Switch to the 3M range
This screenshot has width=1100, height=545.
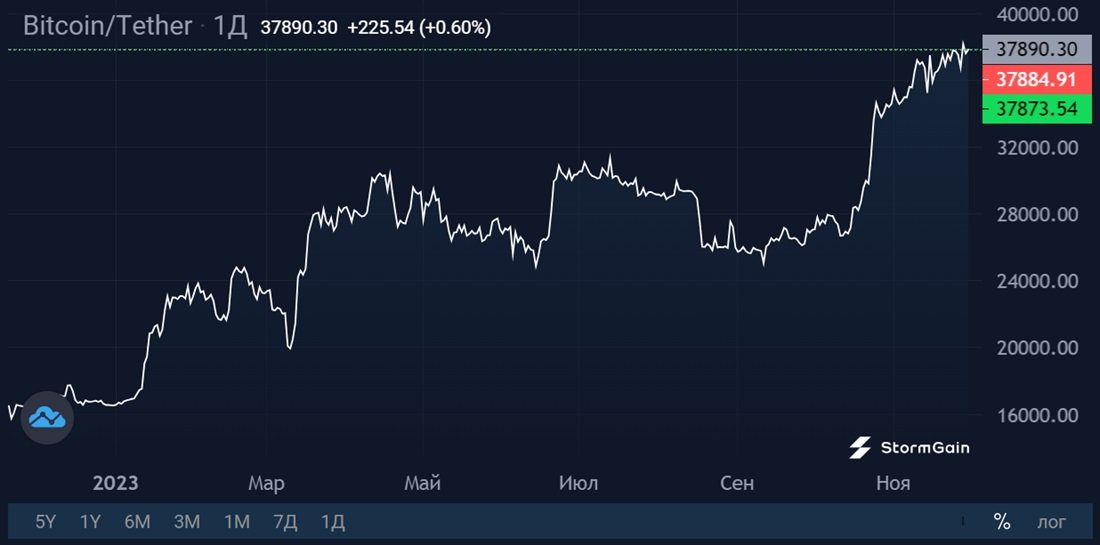coord(187,522)
